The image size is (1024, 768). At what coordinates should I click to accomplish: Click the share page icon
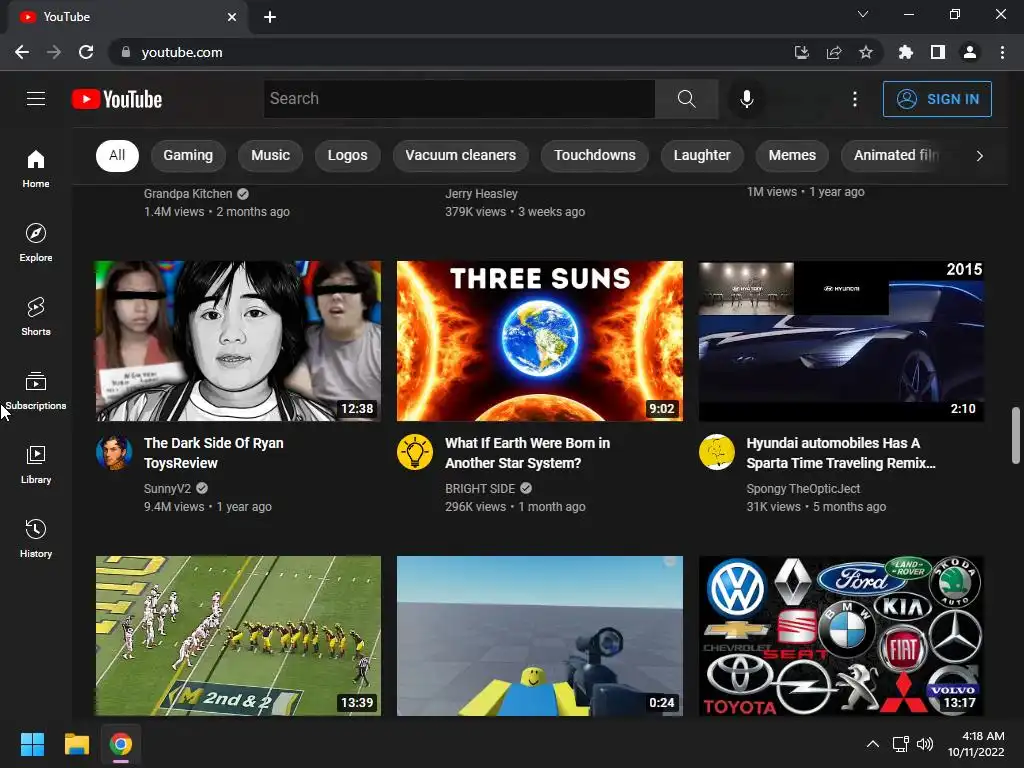coord(834,52)
